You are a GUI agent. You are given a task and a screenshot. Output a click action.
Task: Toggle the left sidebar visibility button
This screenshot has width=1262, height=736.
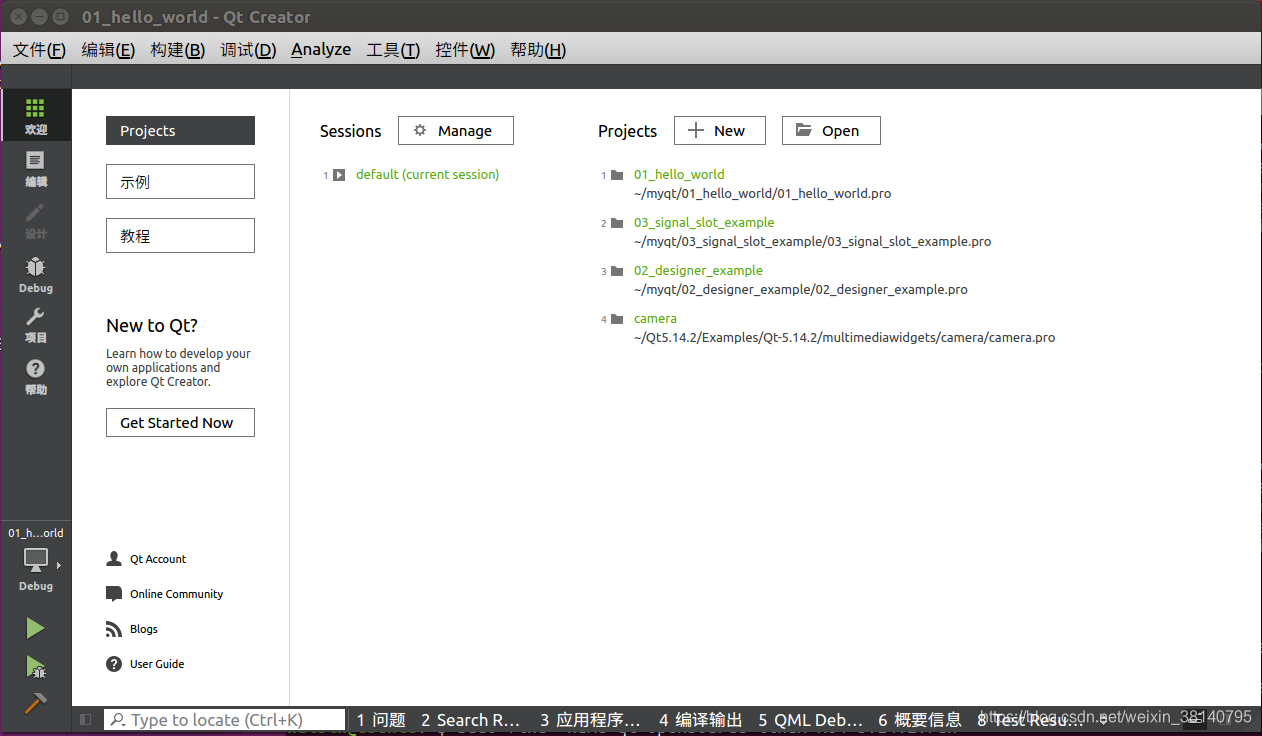tap(86, 720)
